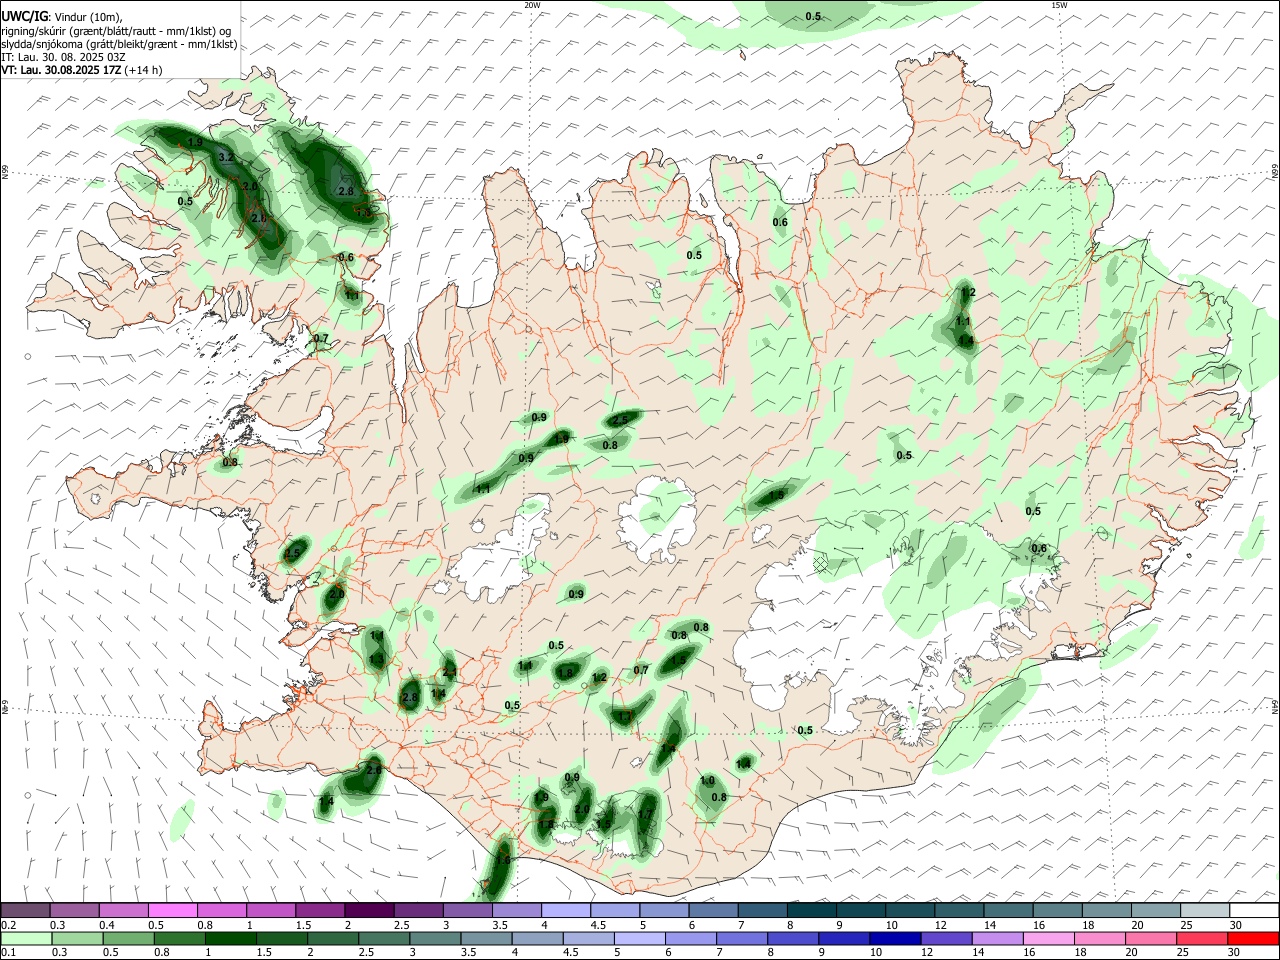Click the 3.2 precipitation value over the Westfjords
The width and height of the screenshot is (1280, 960).
click(226, 158)
